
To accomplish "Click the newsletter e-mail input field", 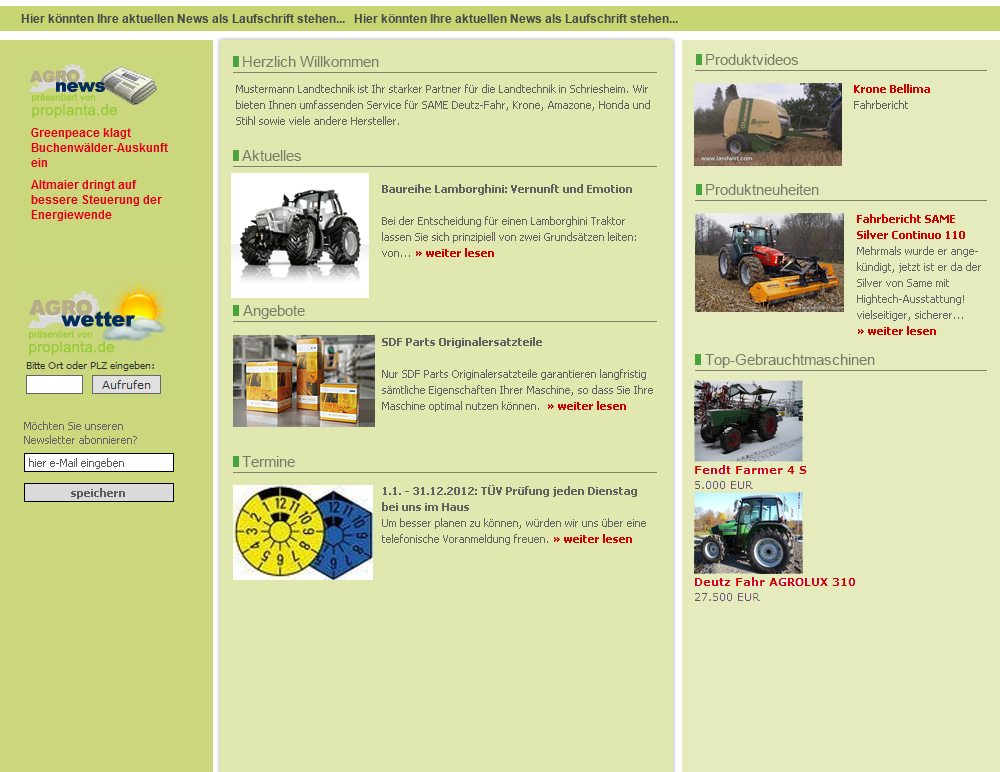I will (x=99, y=463).
